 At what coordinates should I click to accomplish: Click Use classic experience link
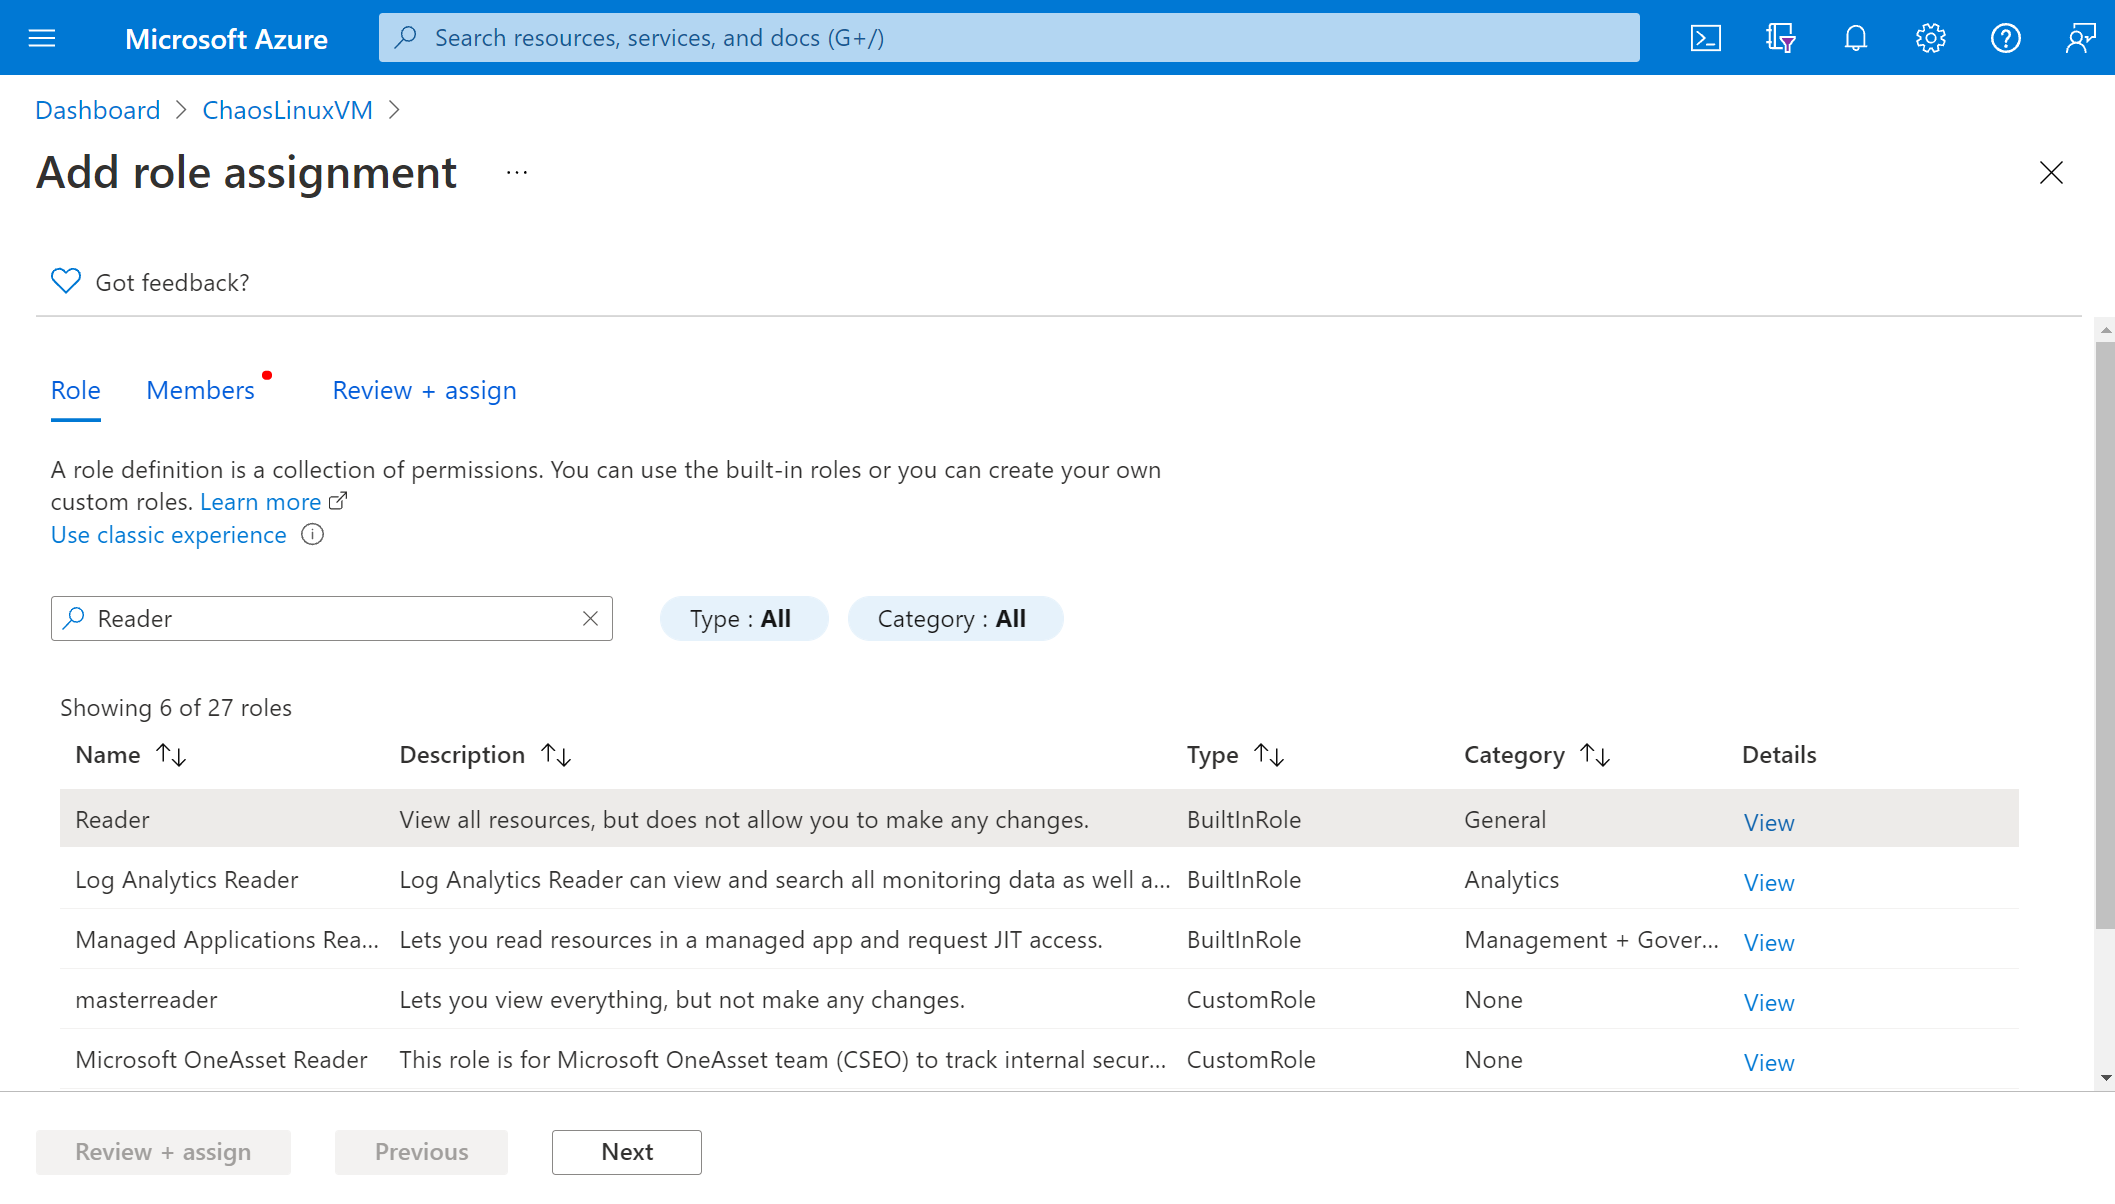169,533
